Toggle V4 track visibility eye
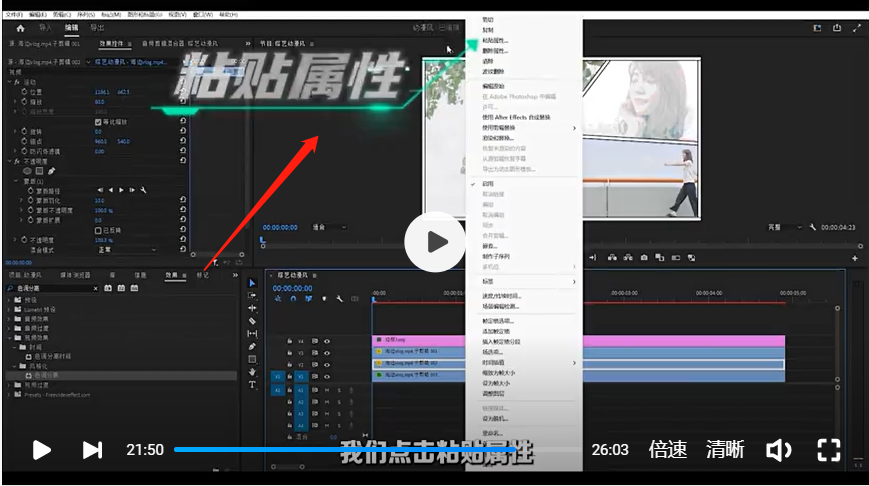The image size is (869, 486). coord(327,341)
